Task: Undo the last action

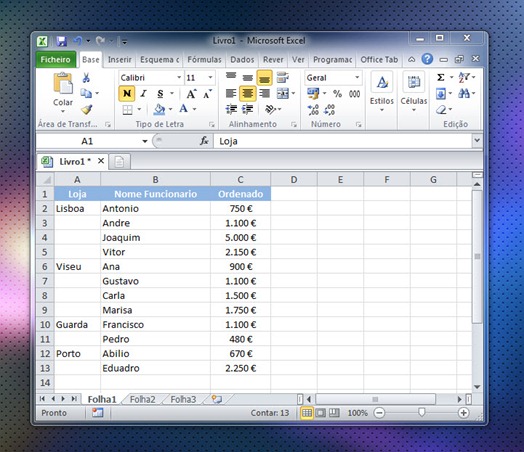Action: [78, 41]
